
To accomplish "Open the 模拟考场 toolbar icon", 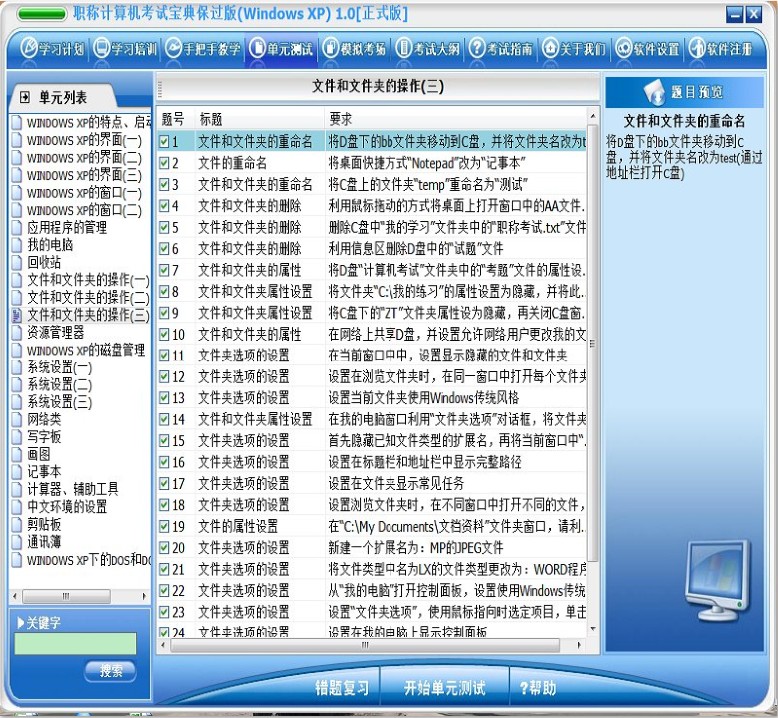I will point(330,49).
